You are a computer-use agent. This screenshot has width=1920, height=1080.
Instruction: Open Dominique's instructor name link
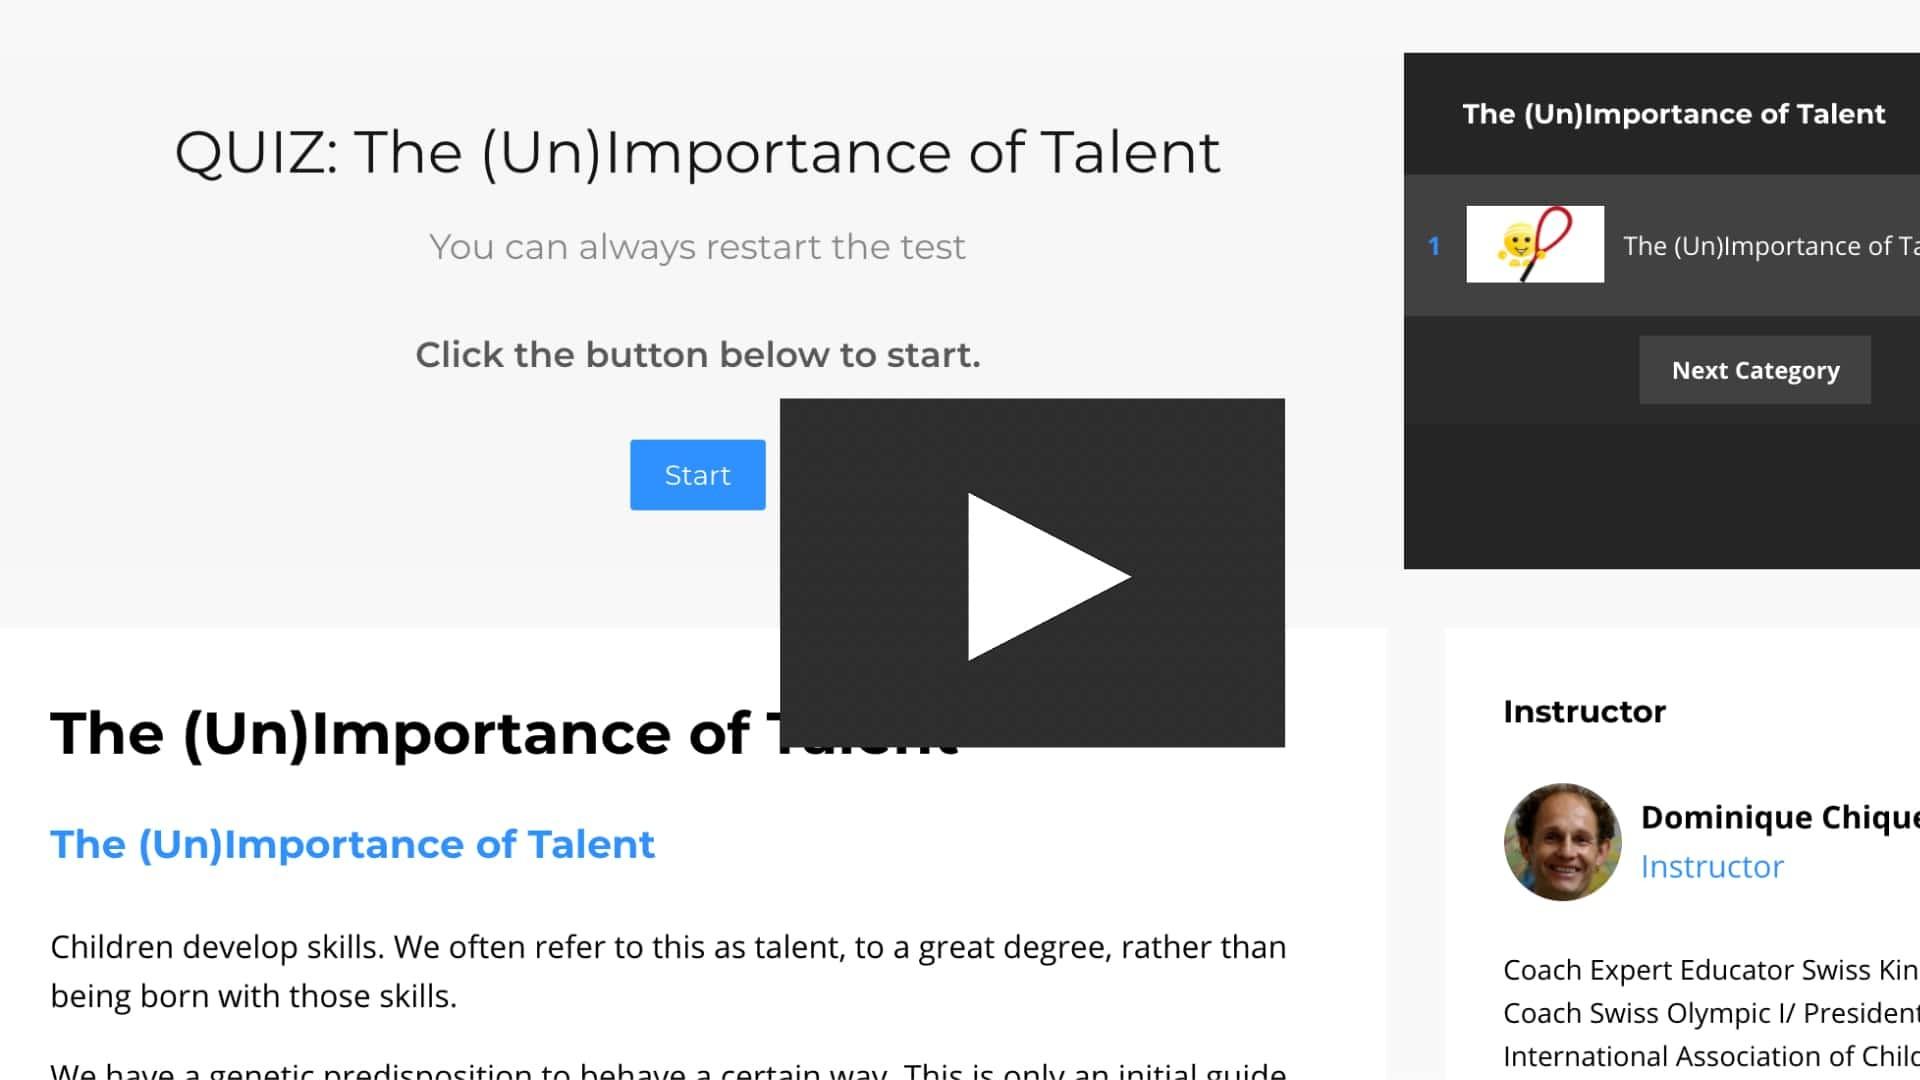click(x=1780, y=817)
